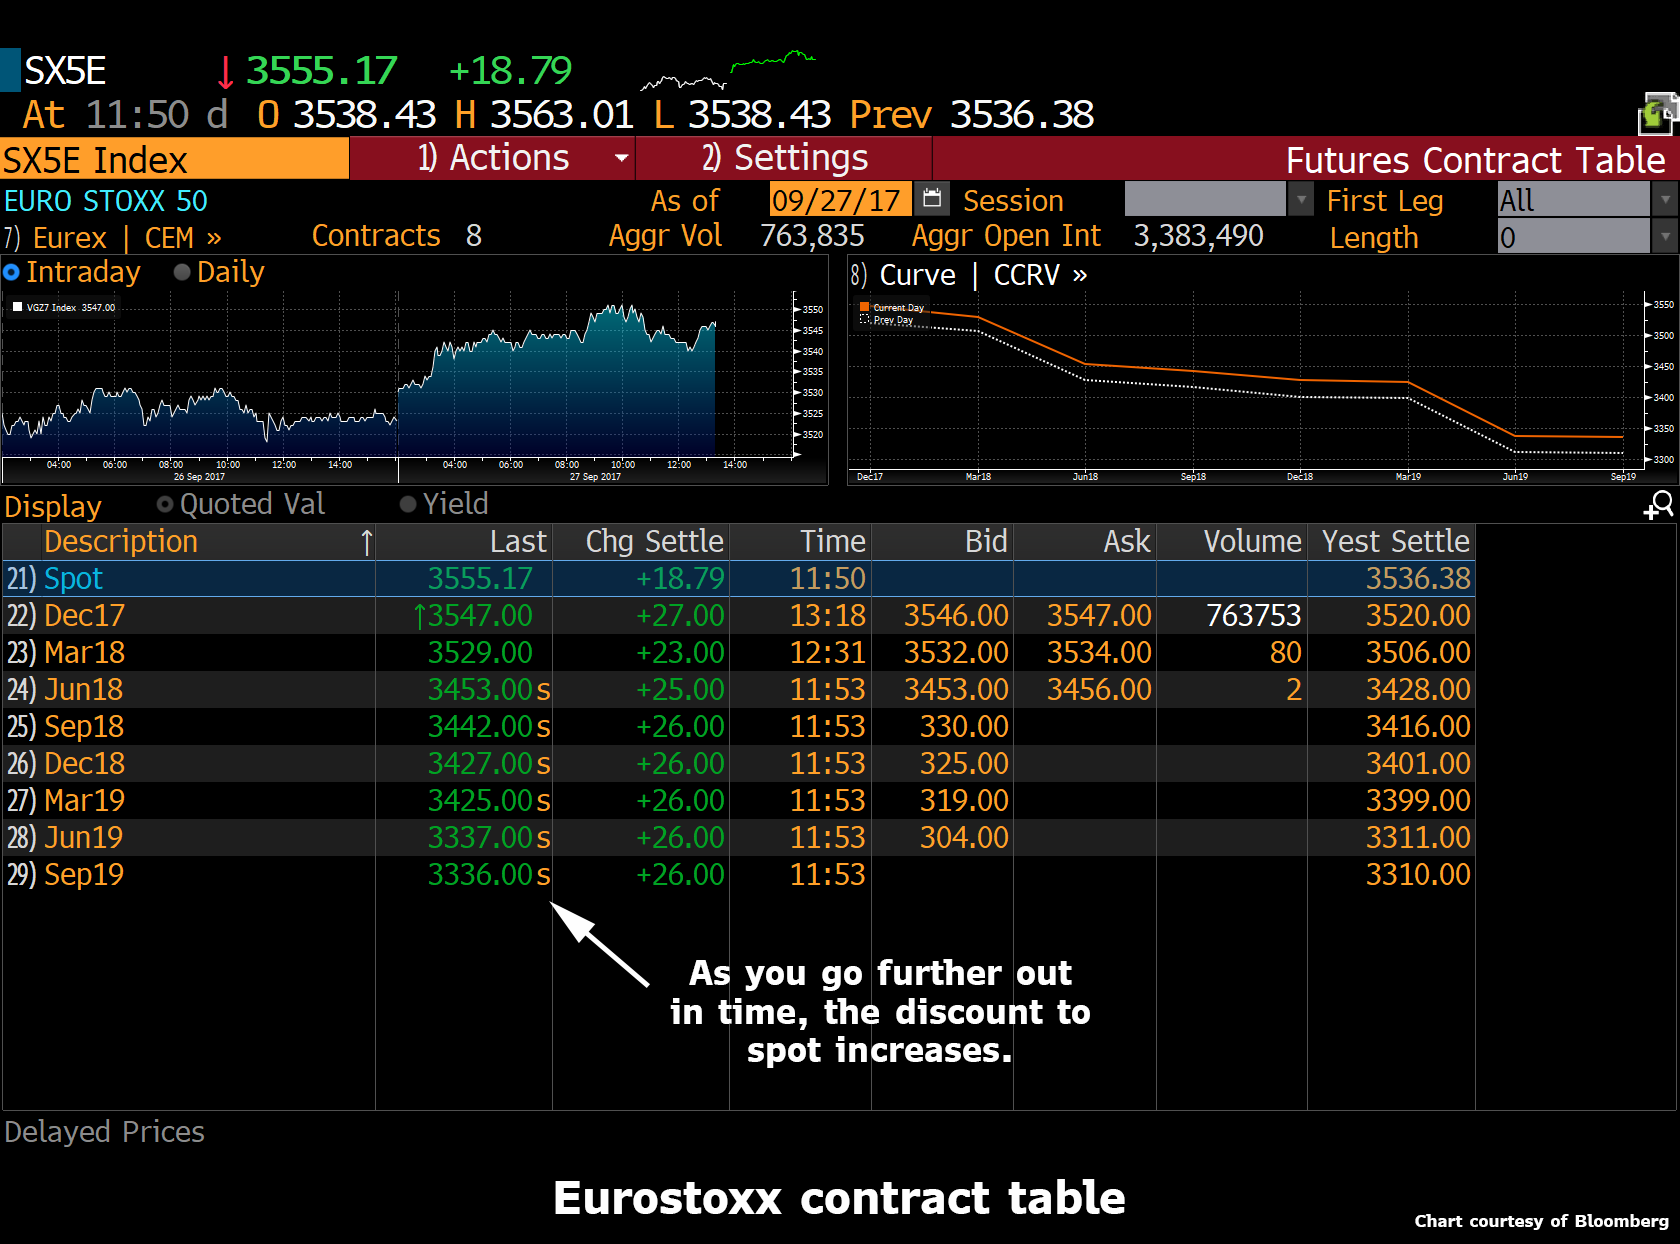This screenshot has width=1680, height=1244.
Task: Select the Spot row
Action: pos(738,578)
